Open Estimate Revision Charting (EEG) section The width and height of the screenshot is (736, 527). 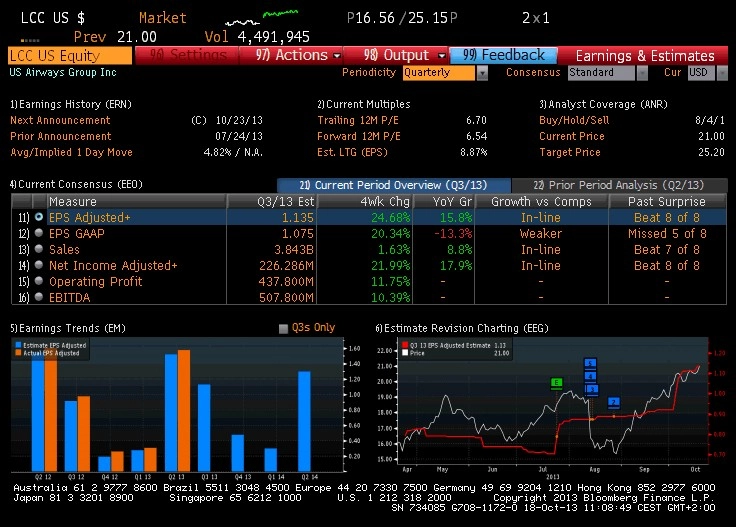point(462,328)
